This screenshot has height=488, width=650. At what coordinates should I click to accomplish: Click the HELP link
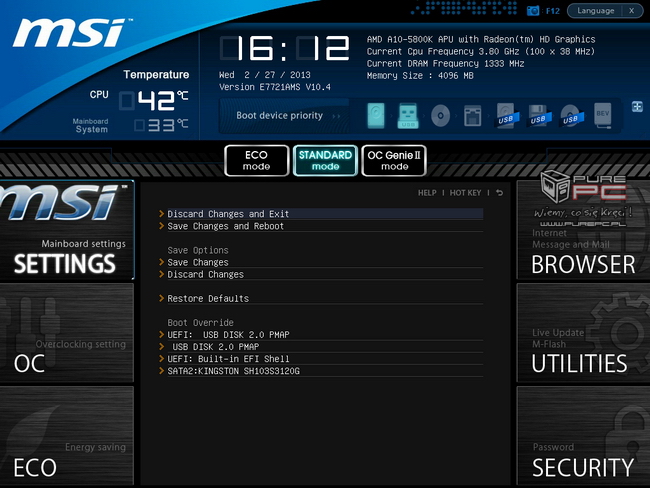[x=427, y=193]
